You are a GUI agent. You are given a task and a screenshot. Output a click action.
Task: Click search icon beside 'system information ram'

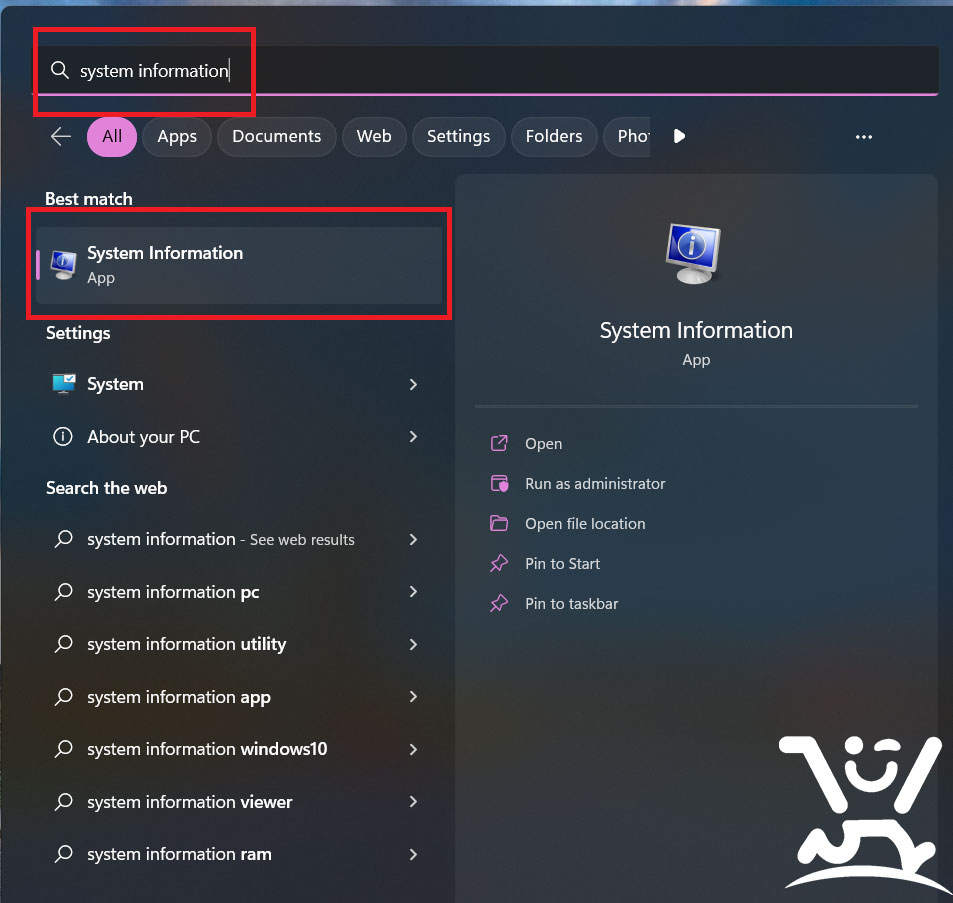[63, 854]
